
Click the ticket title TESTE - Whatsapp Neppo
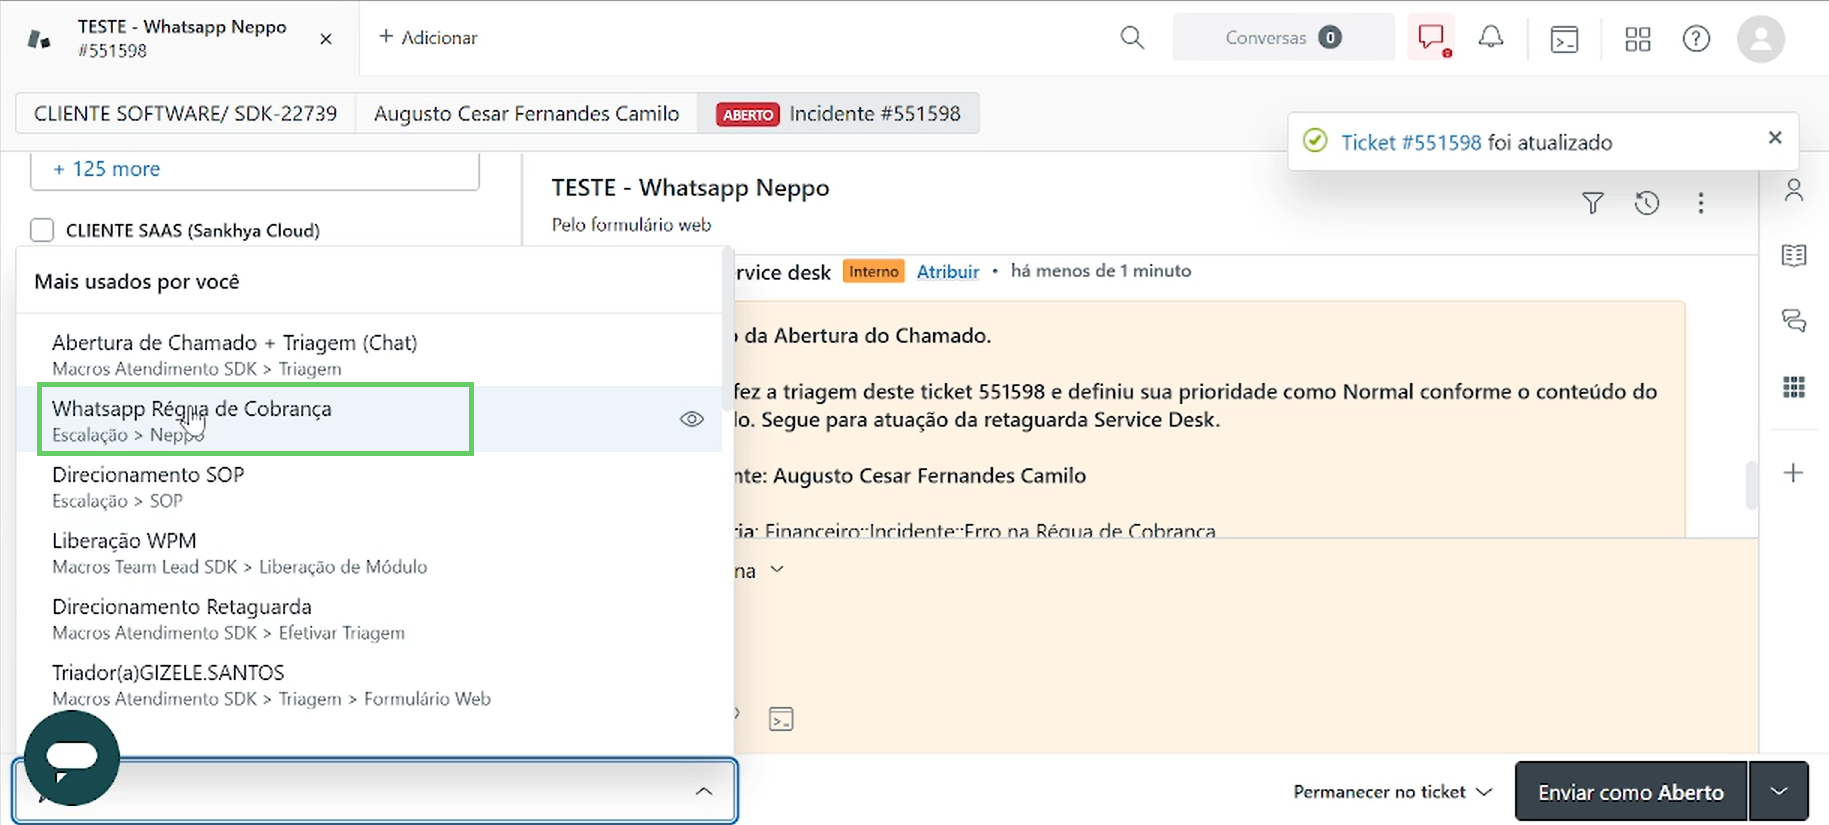(x=691, y=188)
